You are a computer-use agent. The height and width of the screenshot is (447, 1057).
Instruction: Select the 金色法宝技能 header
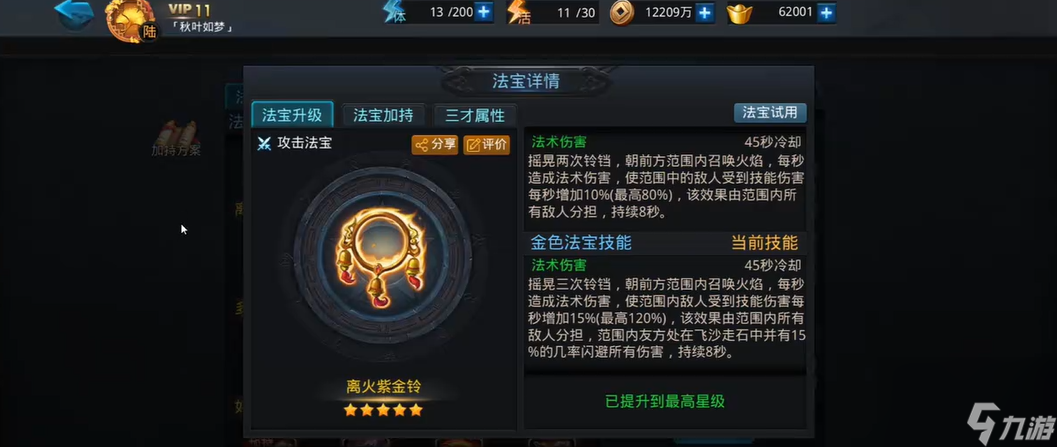point(581,243)
